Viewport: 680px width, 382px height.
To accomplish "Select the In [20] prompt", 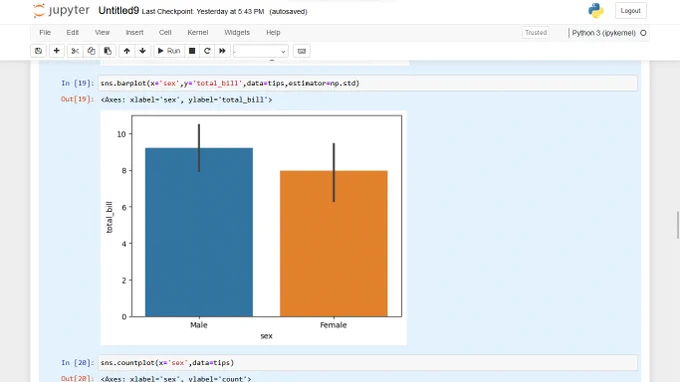I will pos(77,362).
